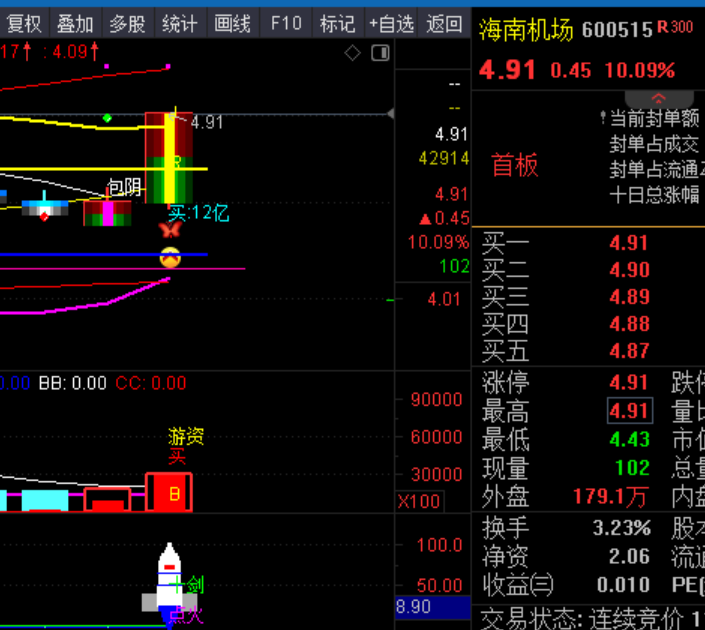Click 买五 bid price 4.87

[629, 351]
